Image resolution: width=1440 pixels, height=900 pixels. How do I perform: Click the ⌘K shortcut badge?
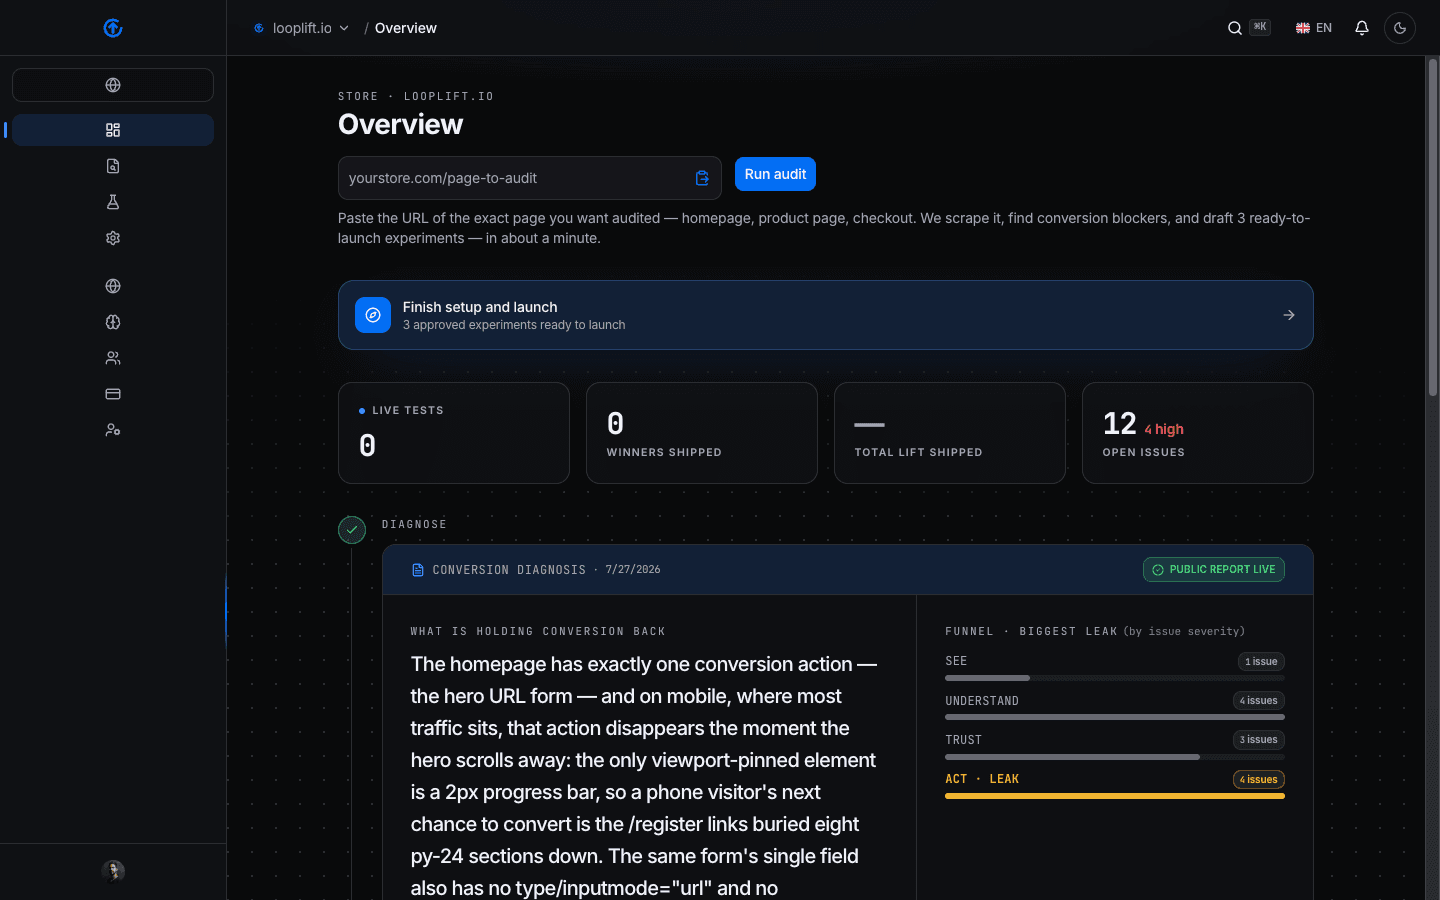click(x=1260, y=27)
